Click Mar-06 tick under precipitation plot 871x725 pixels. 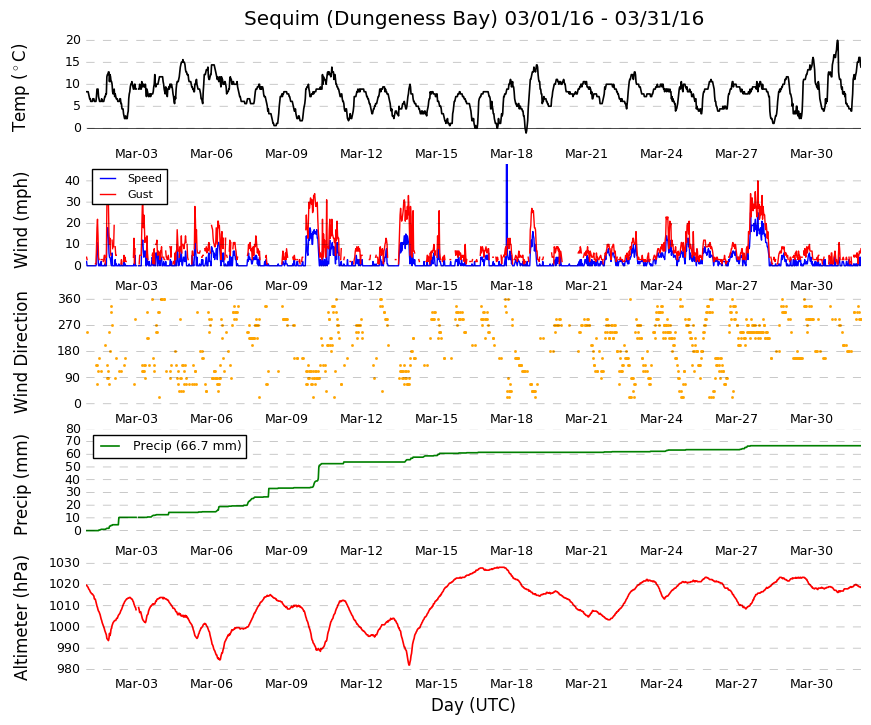click(x=211, y=551)
